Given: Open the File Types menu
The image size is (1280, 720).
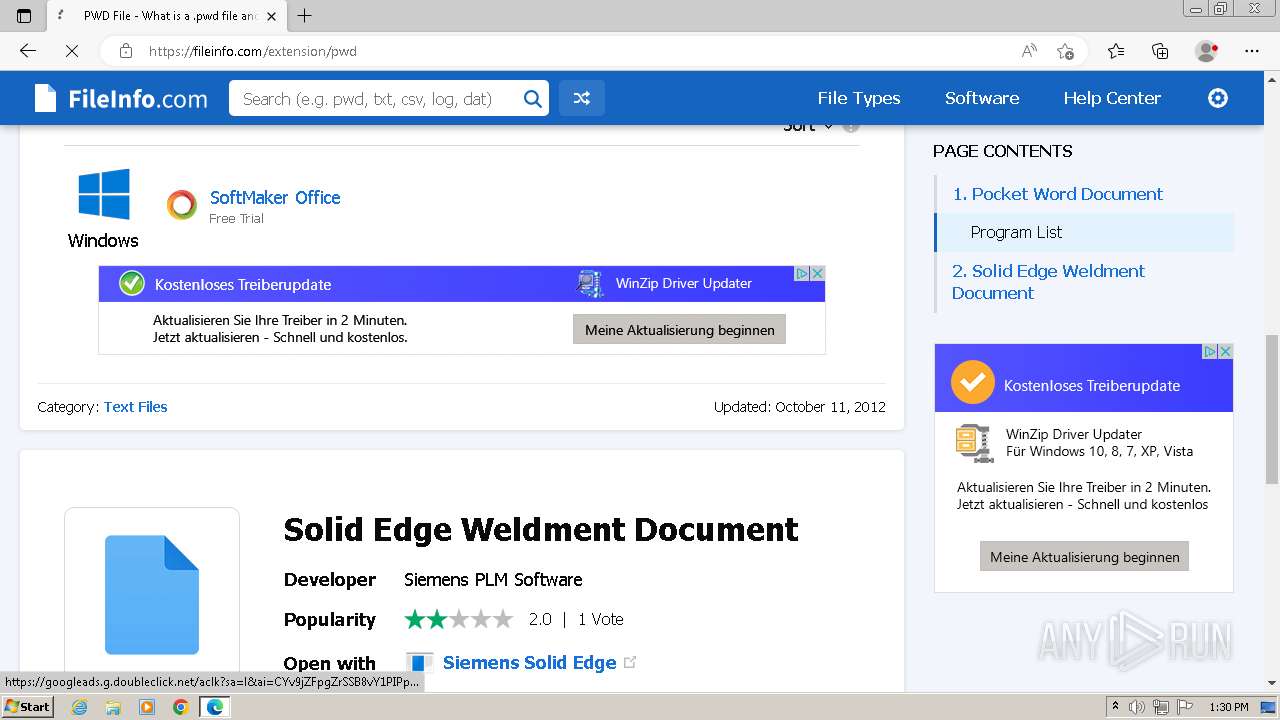Looking at the screenshot, I should 859,98.
